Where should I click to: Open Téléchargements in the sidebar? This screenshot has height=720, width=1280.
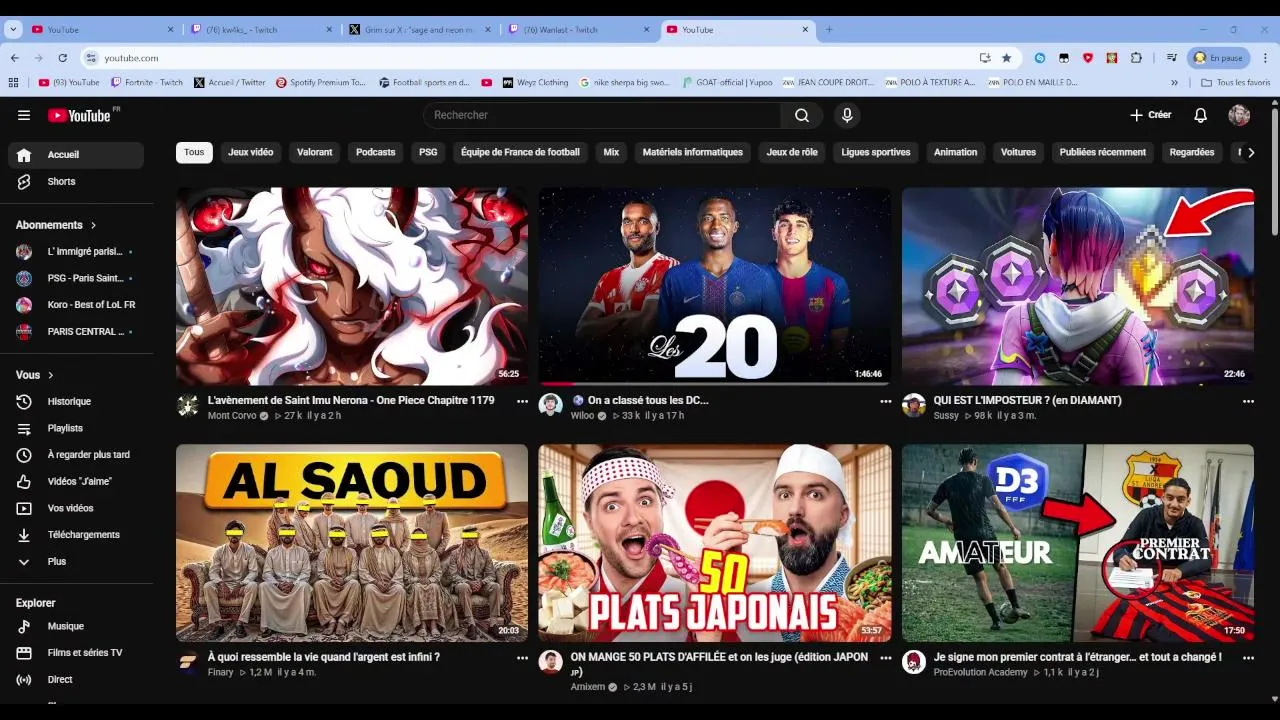pos(76,535)
